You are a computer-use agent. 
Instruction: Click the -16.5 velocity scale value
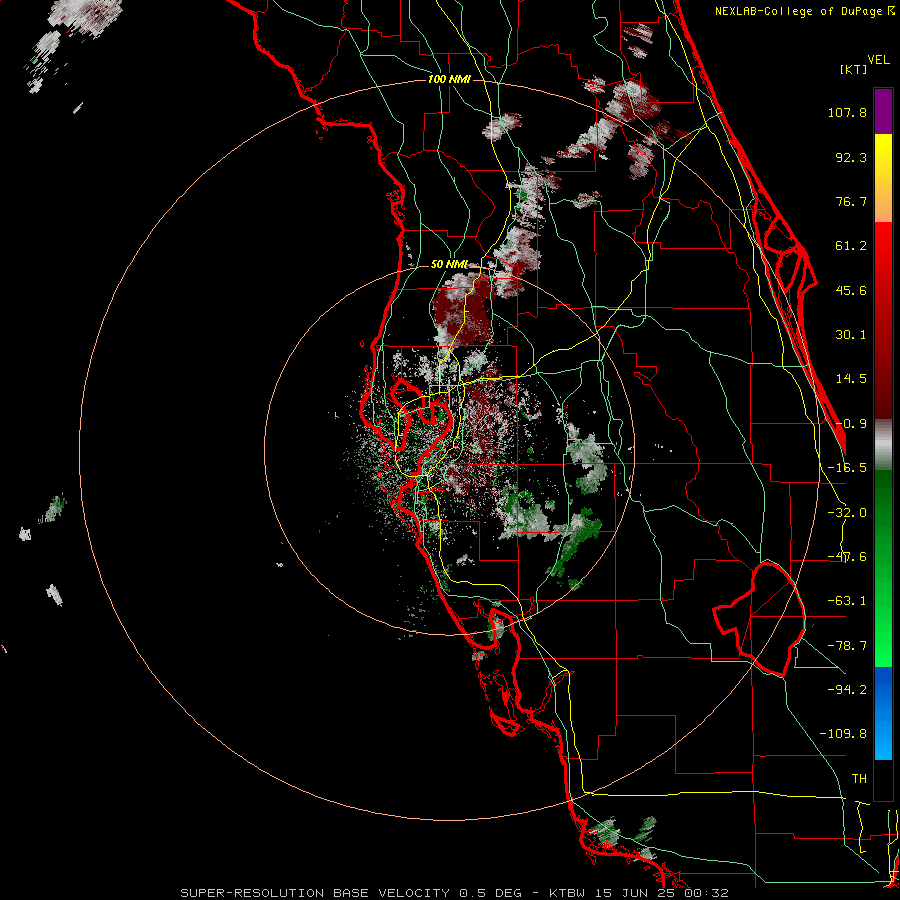(x=847, y=468)
